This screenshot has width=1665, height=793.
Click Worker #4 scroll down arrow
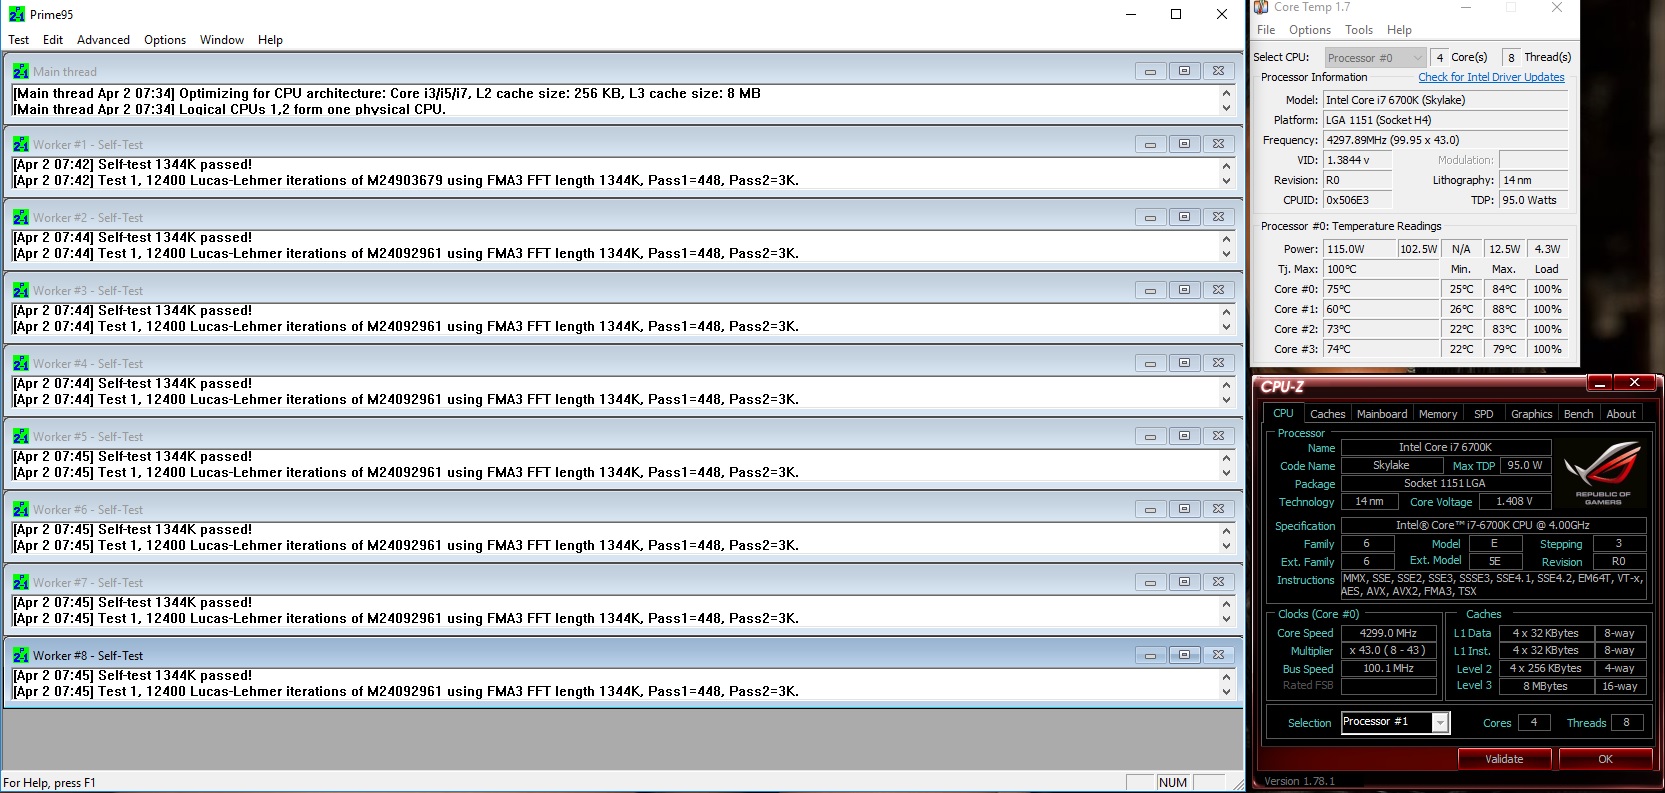point(1226,400)
